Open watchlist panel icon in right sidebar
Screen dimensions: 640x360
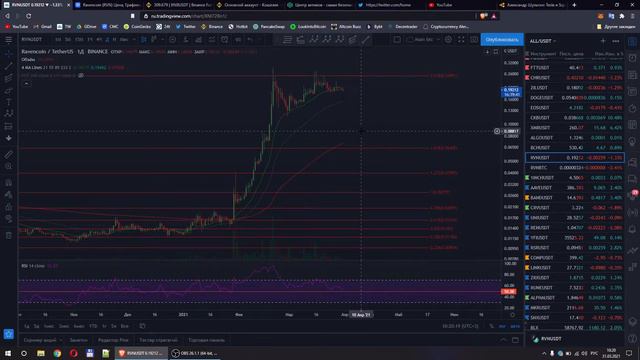[632, 42]
